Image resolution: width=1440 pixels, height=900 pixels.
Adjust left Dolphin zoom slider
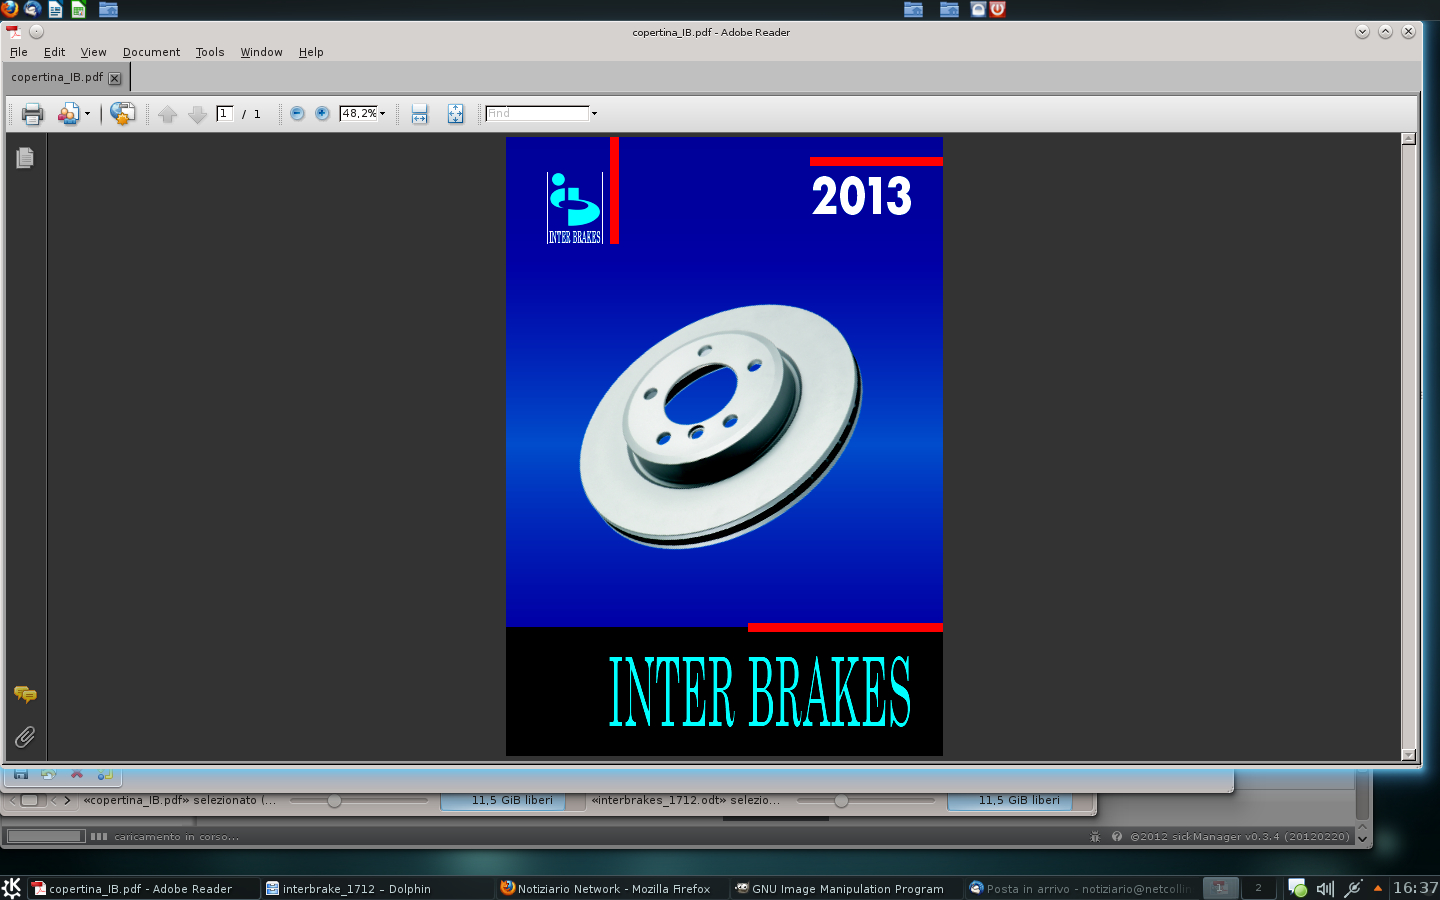click(x=358, y=800)
